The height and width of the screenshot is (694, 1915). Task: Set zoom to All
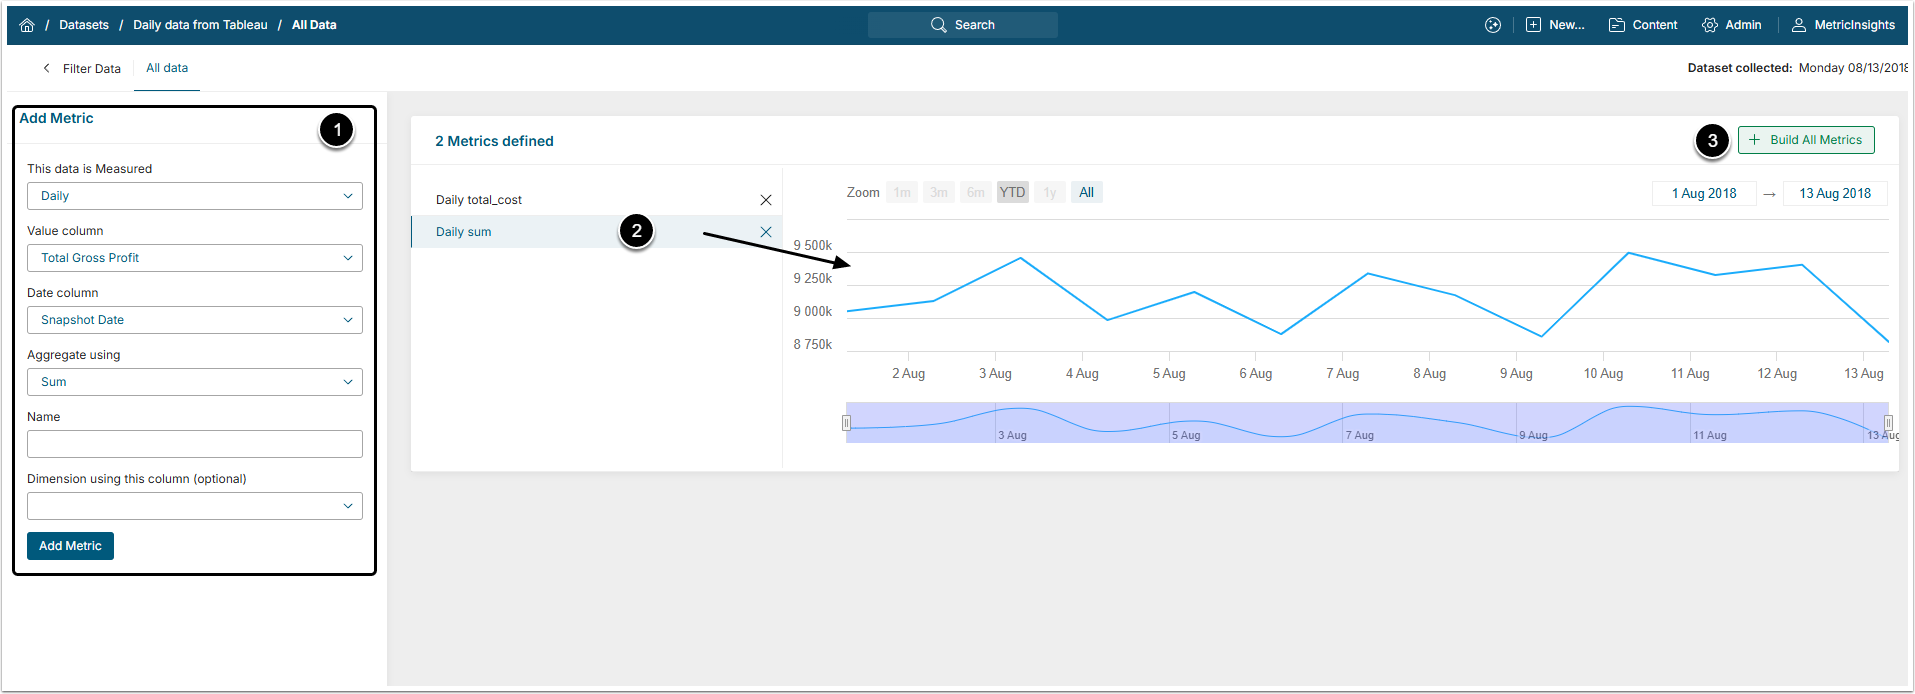(1087, 192)
